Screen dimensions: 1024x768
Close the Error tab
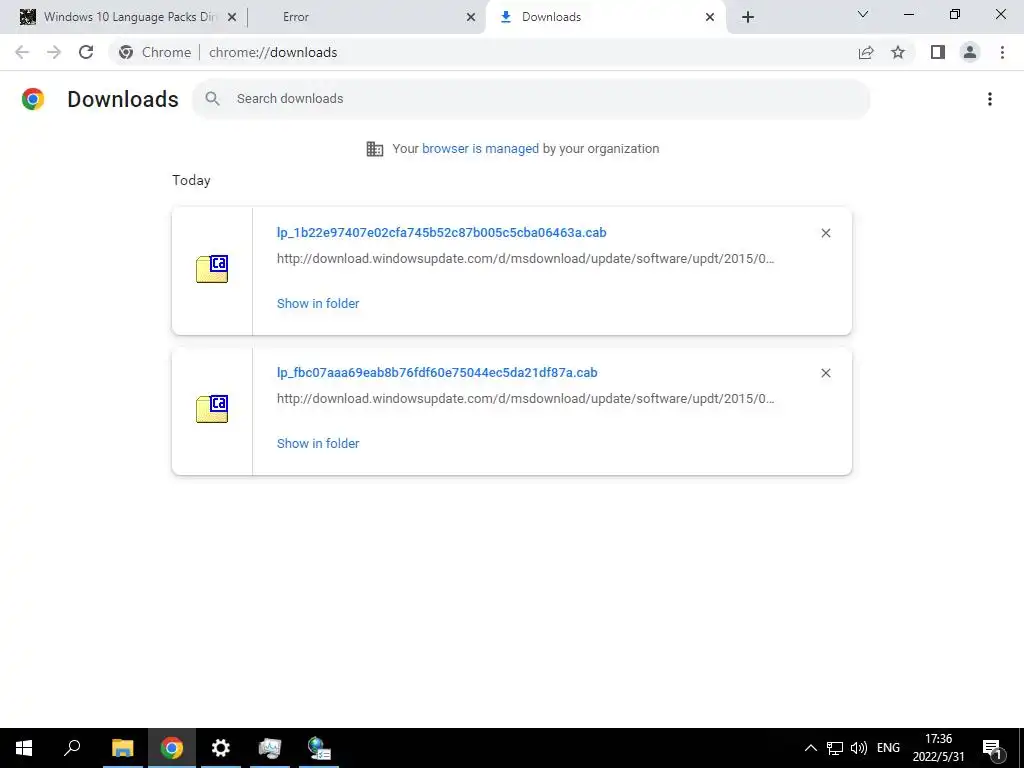(x=471, y=18)
